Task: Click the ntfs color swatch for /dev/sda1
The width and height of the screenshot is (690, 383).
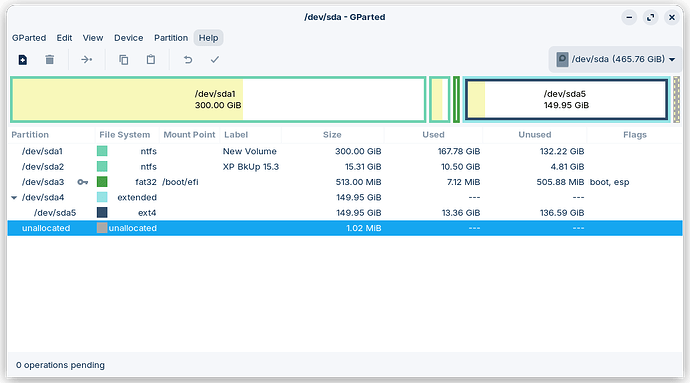Action: coord(102,151)
